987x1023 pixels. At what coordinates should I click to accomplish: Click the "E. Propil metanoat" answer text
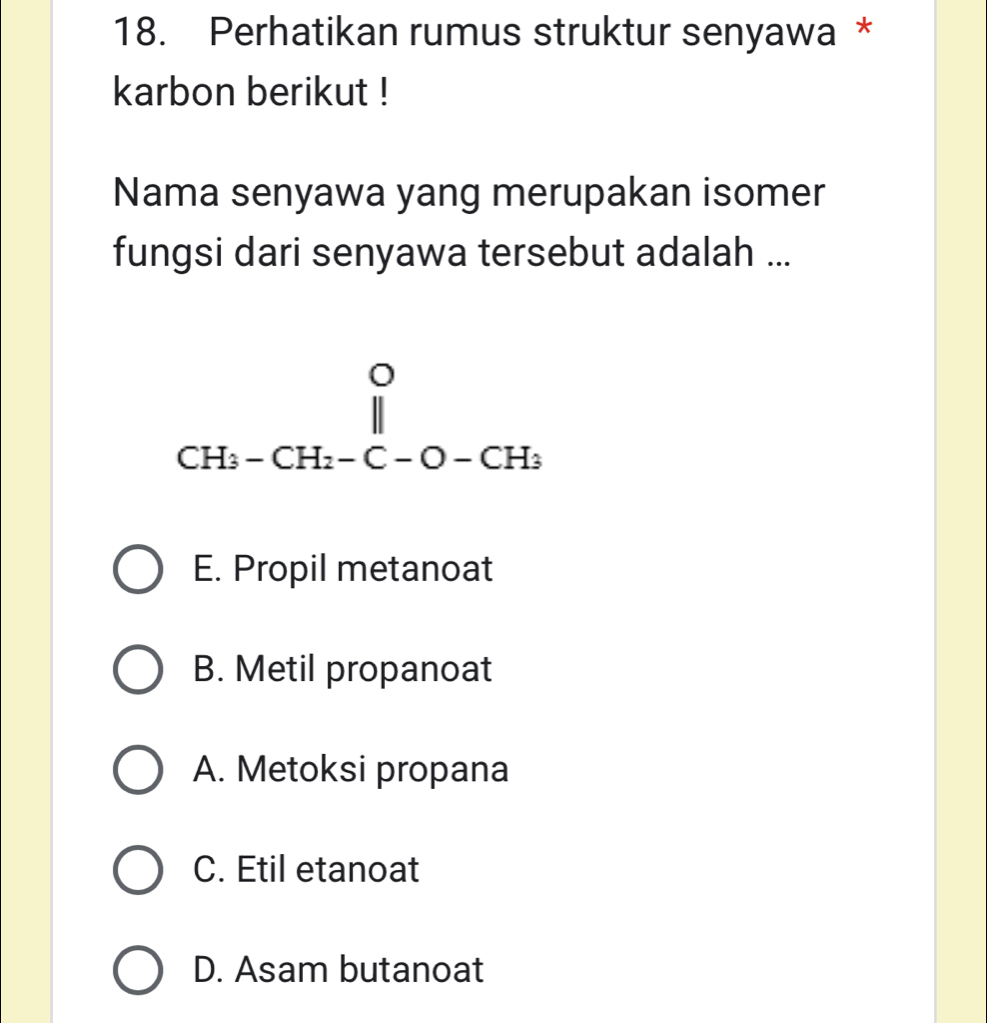coord(344,570)
